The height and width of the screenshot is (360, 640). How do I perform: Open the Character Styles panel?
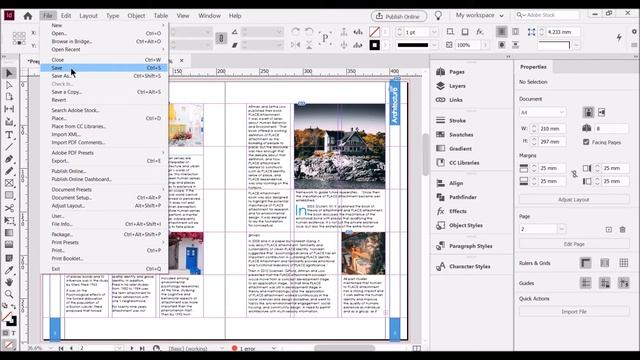tap(463, 267)
